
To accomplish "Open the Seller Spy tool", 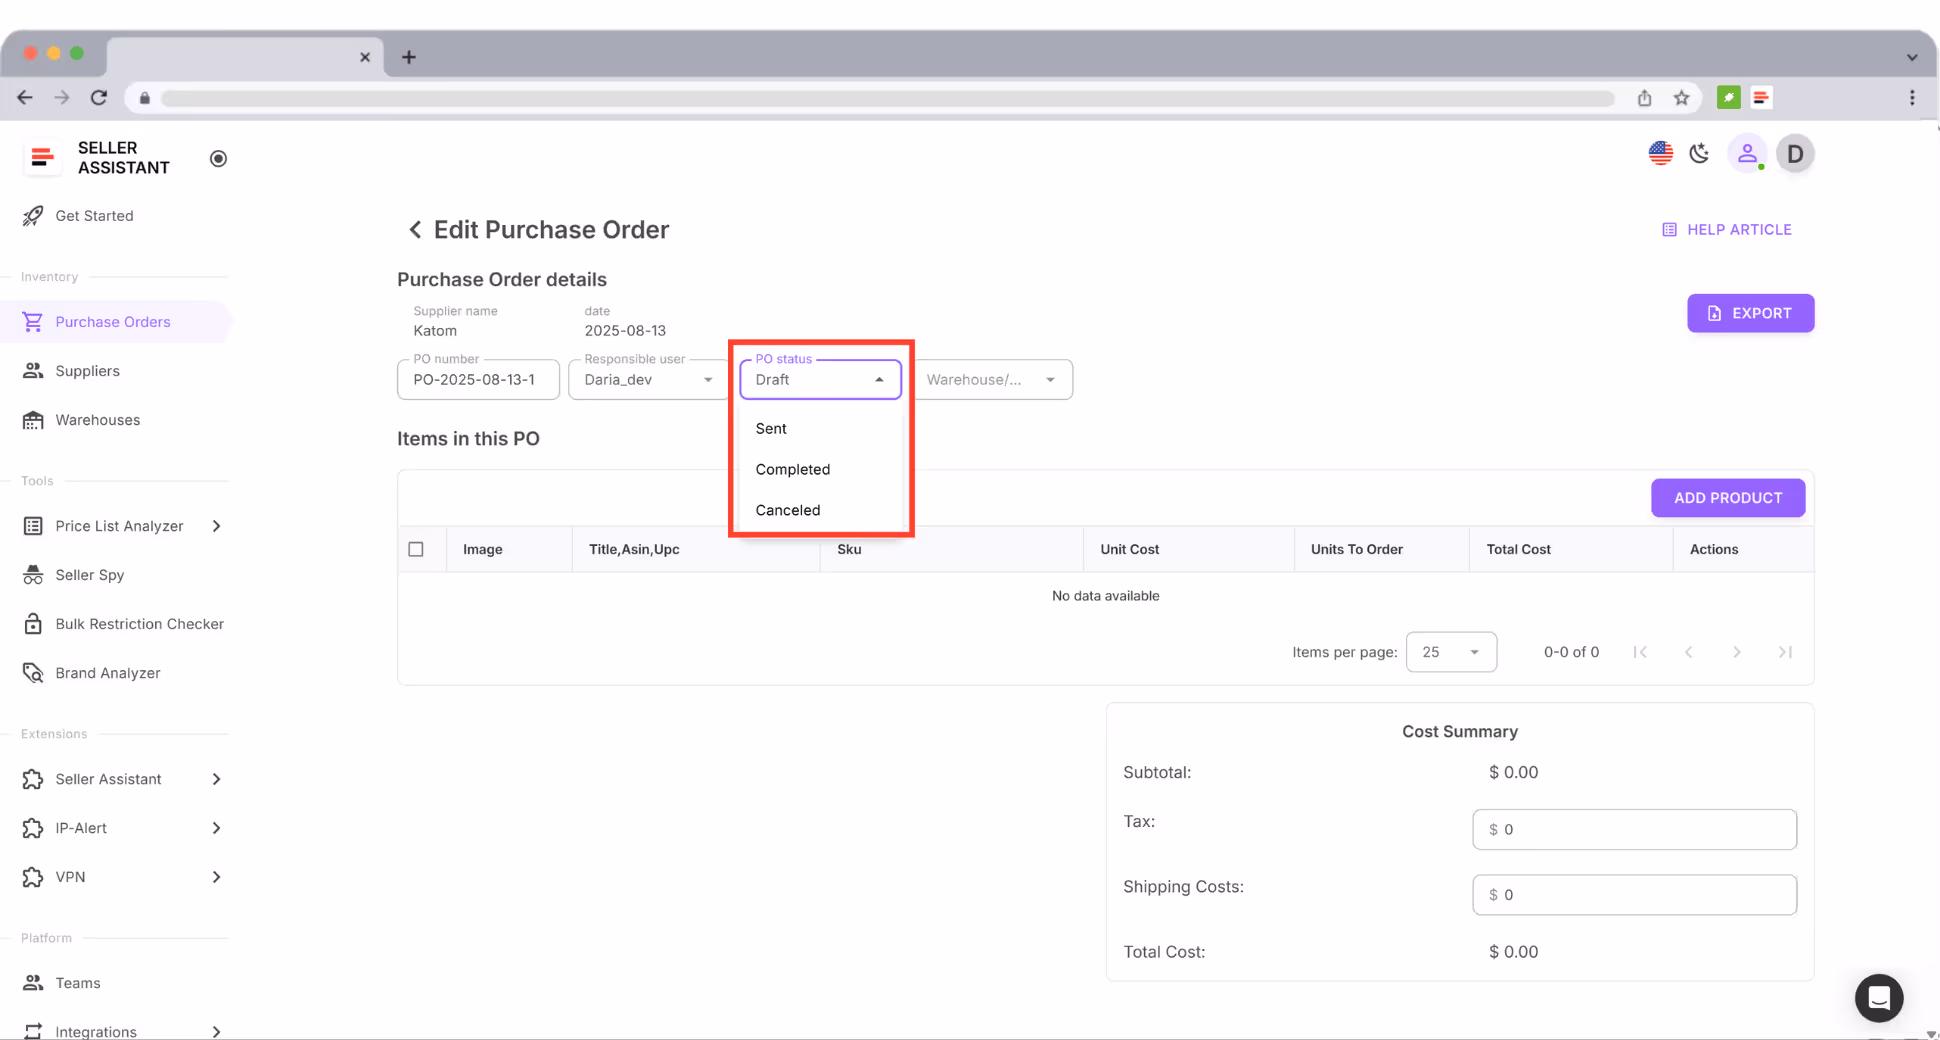I will click(90, 575).
